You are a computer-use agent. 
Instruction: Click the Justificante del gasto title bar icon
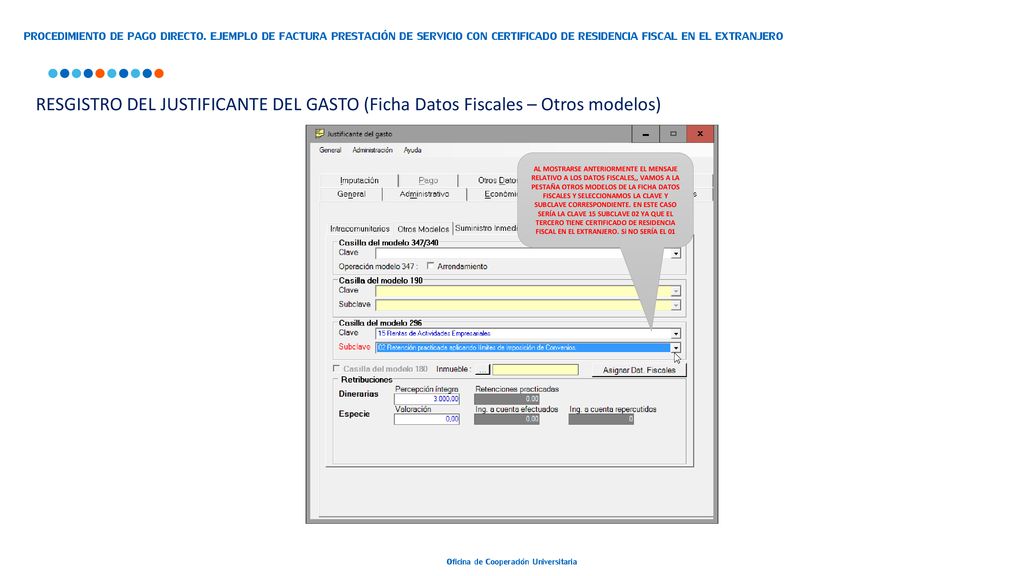pyautogui.click(x=319, y=133)
